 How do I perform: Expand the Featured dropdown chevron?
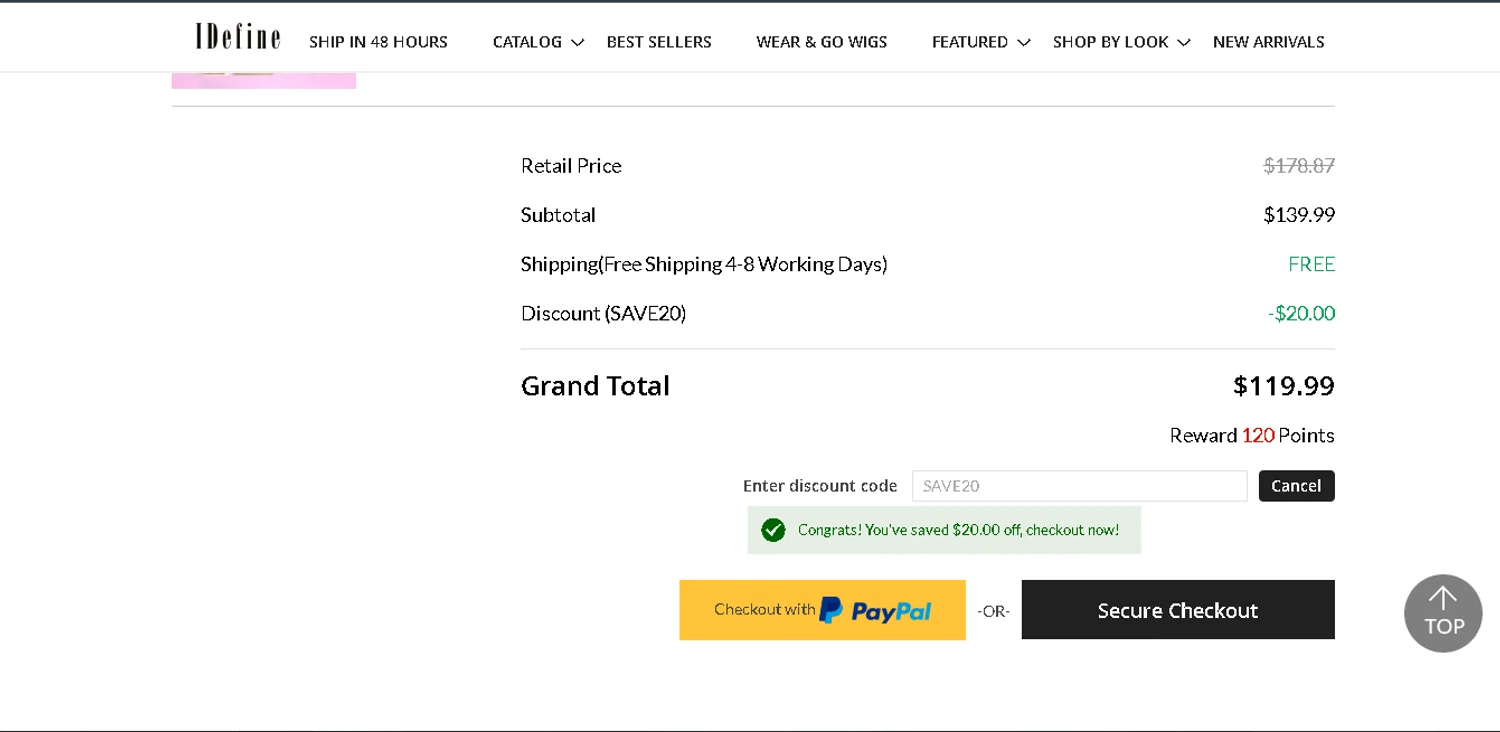coord(1023,43)
